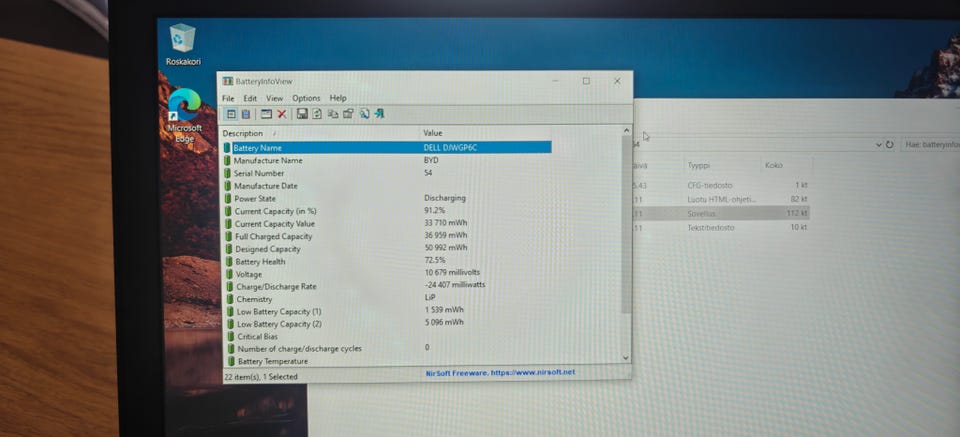Viewport: 960px width, 437px height.
Task: Expand the Explorer address bar history dropdown
Action: click(x=879, y=145)
